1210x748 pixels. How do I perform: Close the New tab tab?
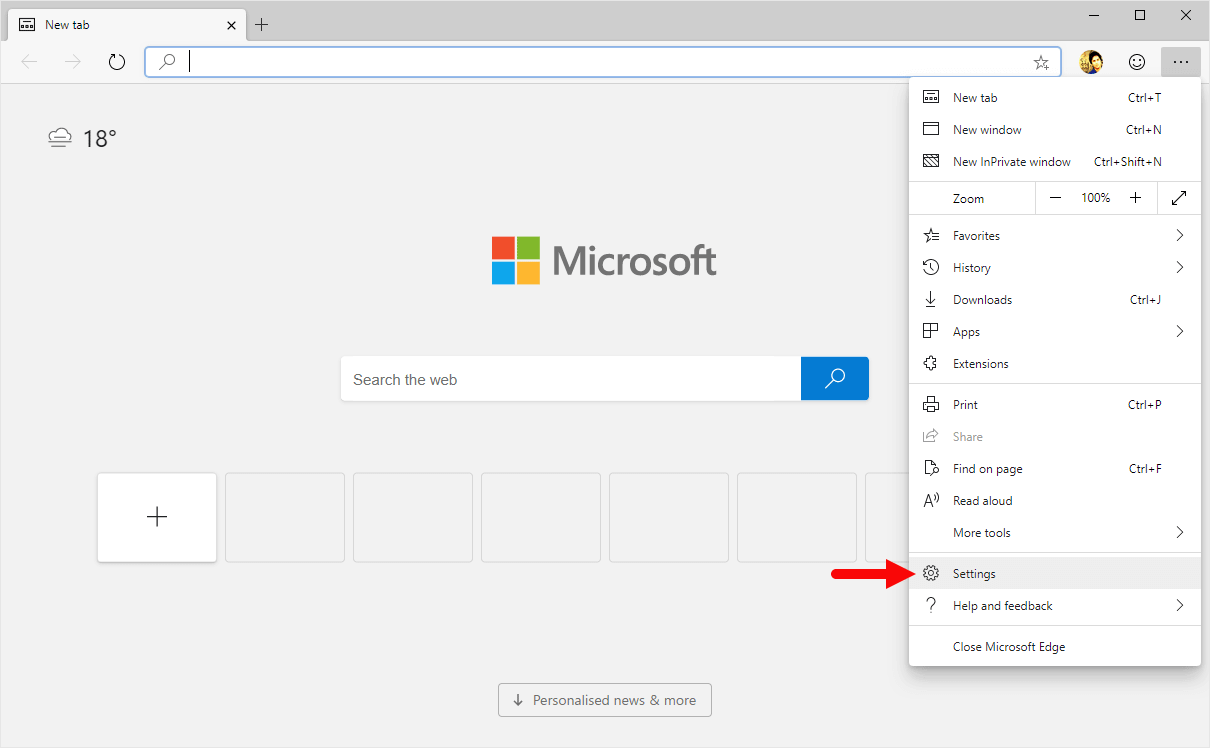[x=231, y=24]
